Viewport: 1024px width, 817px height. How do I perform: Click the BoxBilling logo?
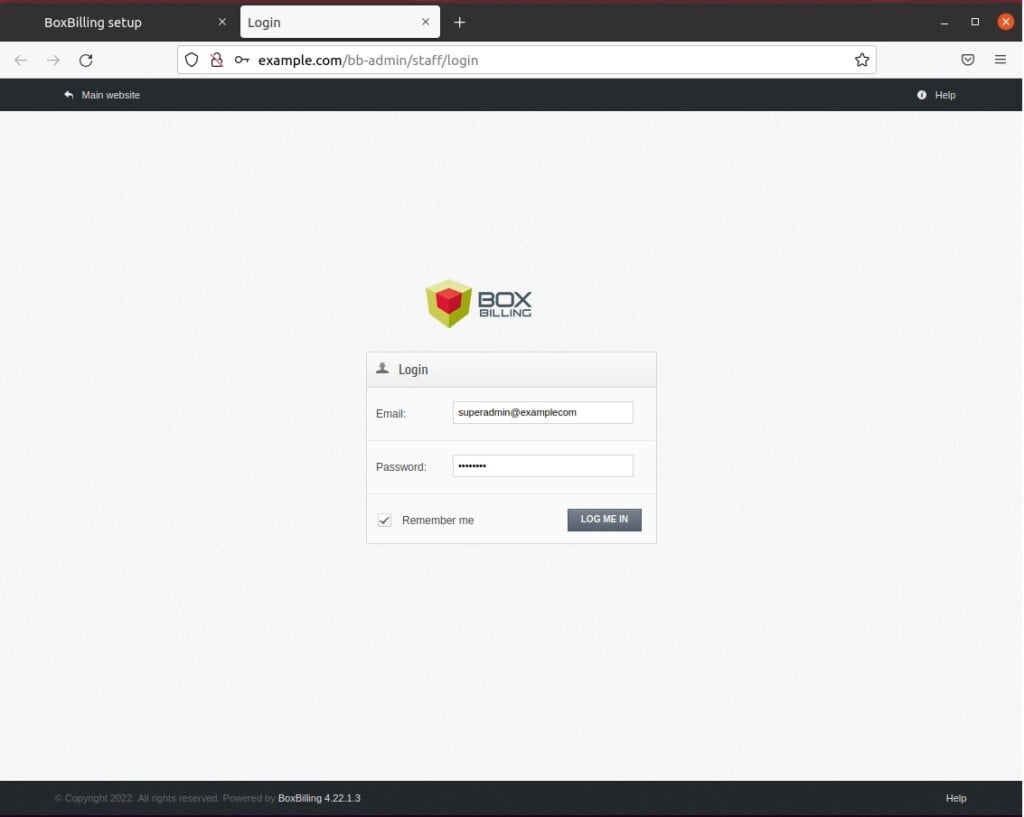coord(479,304)
